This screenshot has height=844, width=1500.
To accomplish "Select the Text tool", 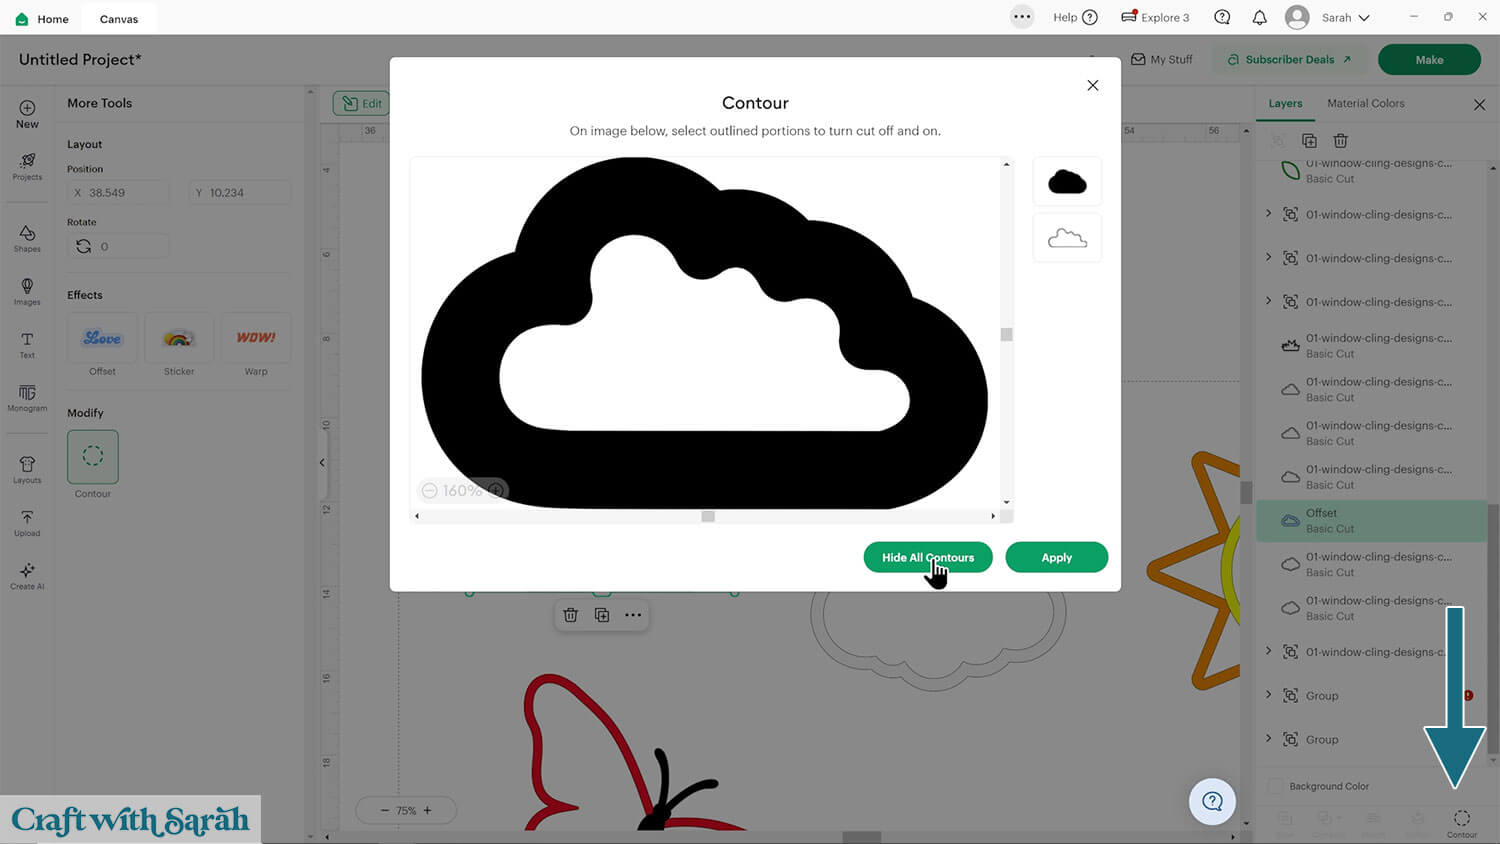I will [x=27, y=345].
